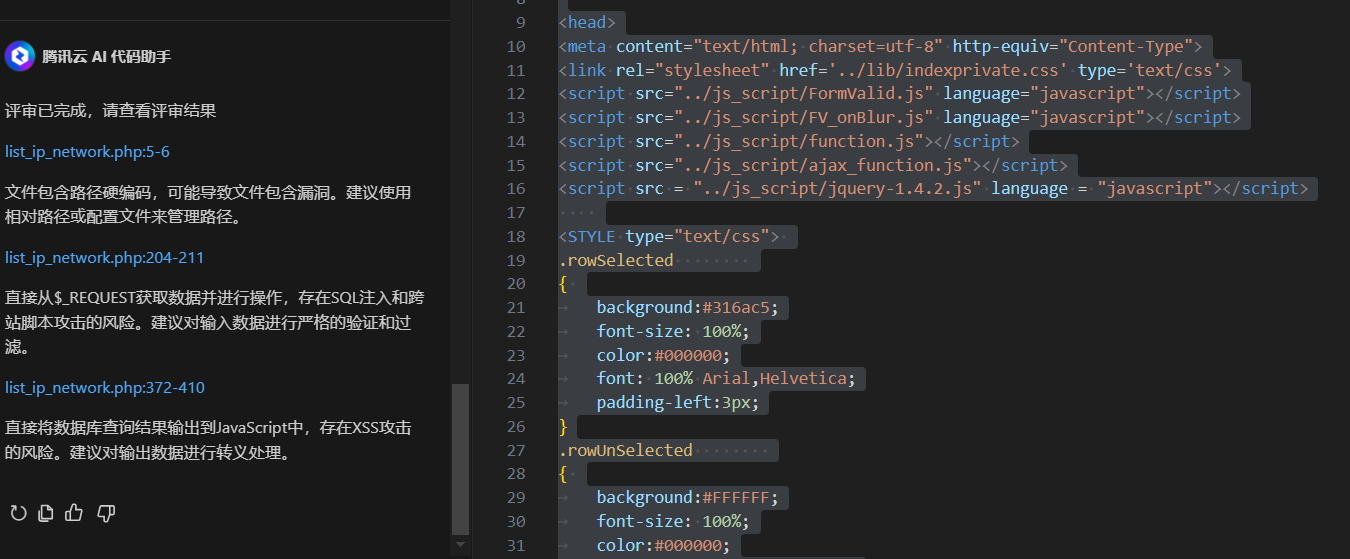Click the Tencent Cloud AI assistant logo
The width and height of the screenshot is (1350, 559).
coord(19,57)
